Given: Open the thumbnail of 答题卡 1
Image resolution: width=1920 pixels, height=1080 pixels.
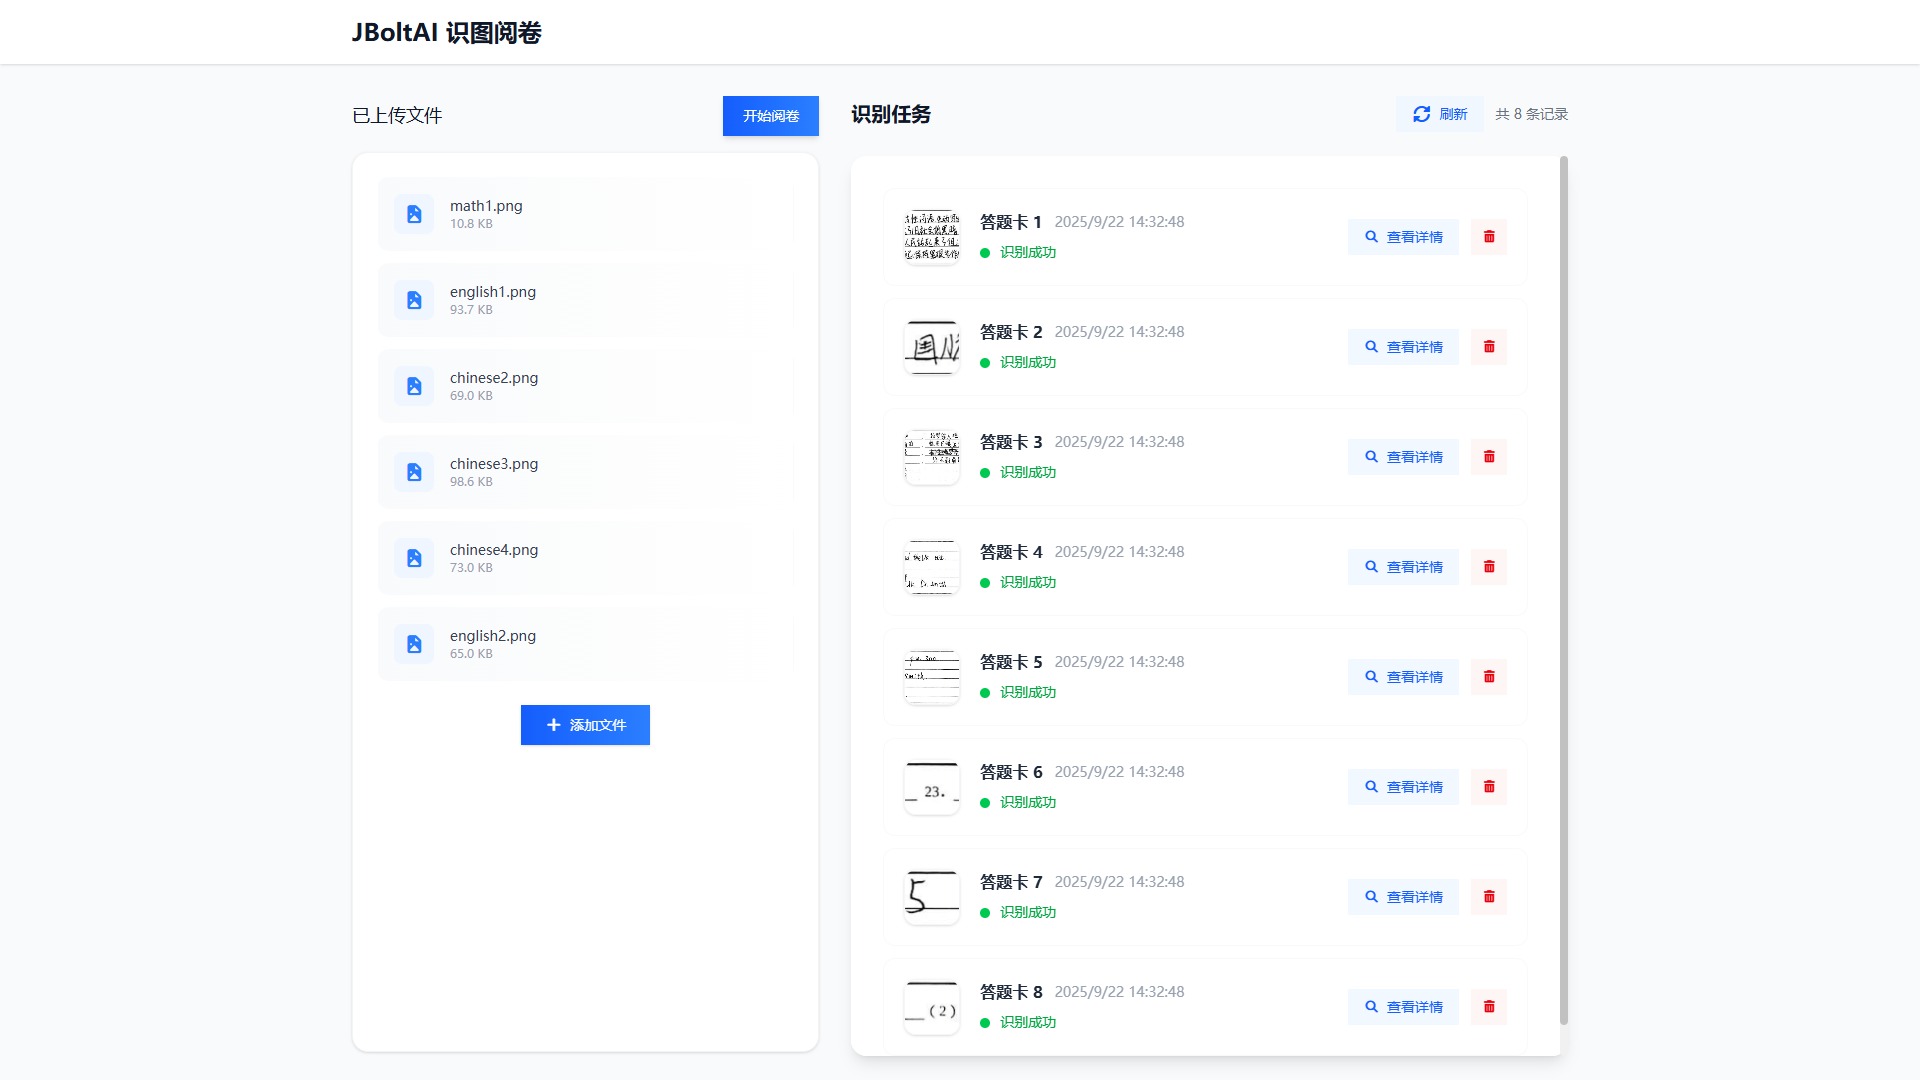Looking at the screenshot, I should (931, 237).
